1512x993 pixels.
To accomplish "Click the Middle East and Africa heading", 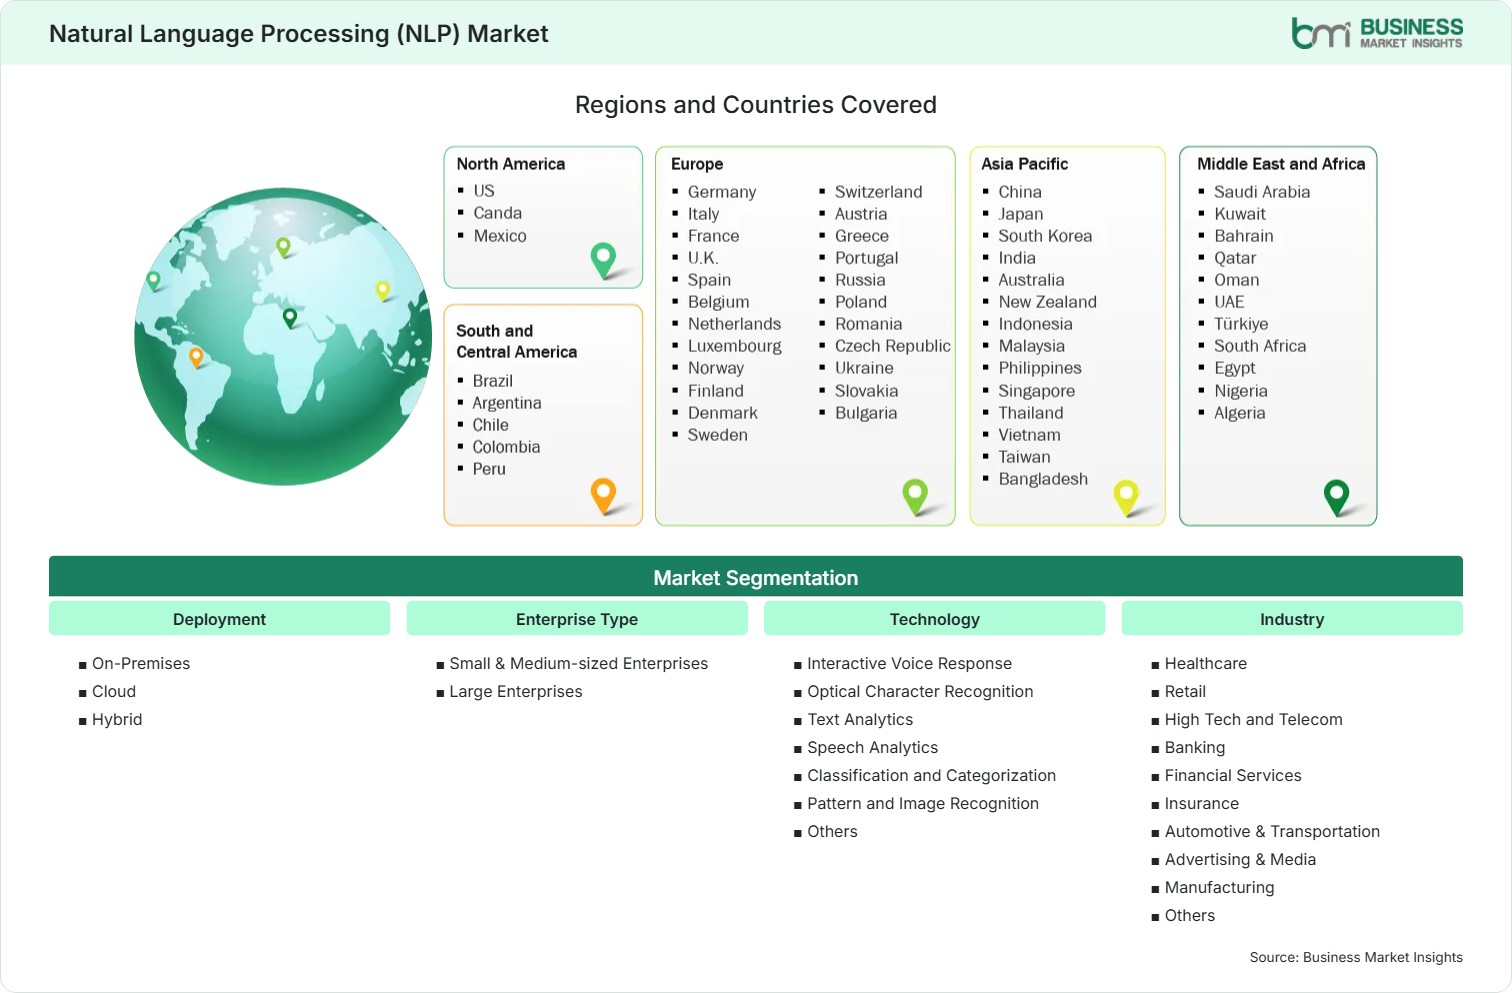I will (1281, 164).
